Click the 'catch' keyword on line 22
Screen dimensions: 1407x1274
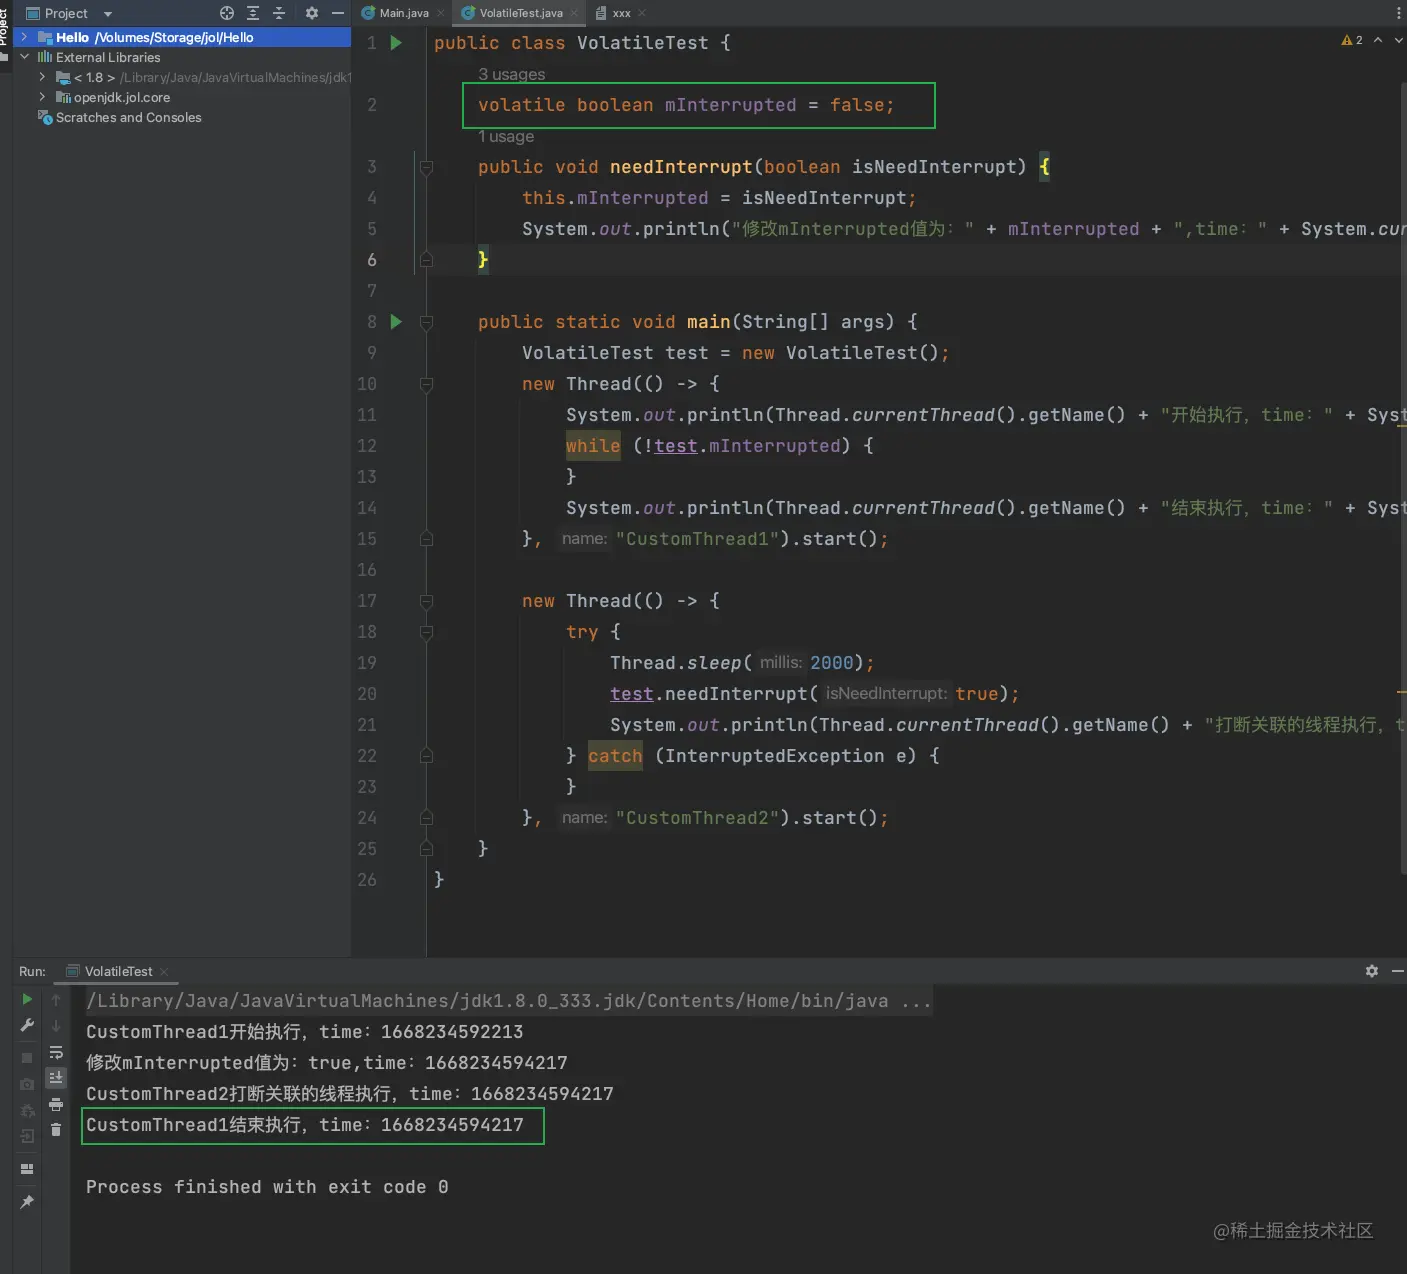coord(615,756)
